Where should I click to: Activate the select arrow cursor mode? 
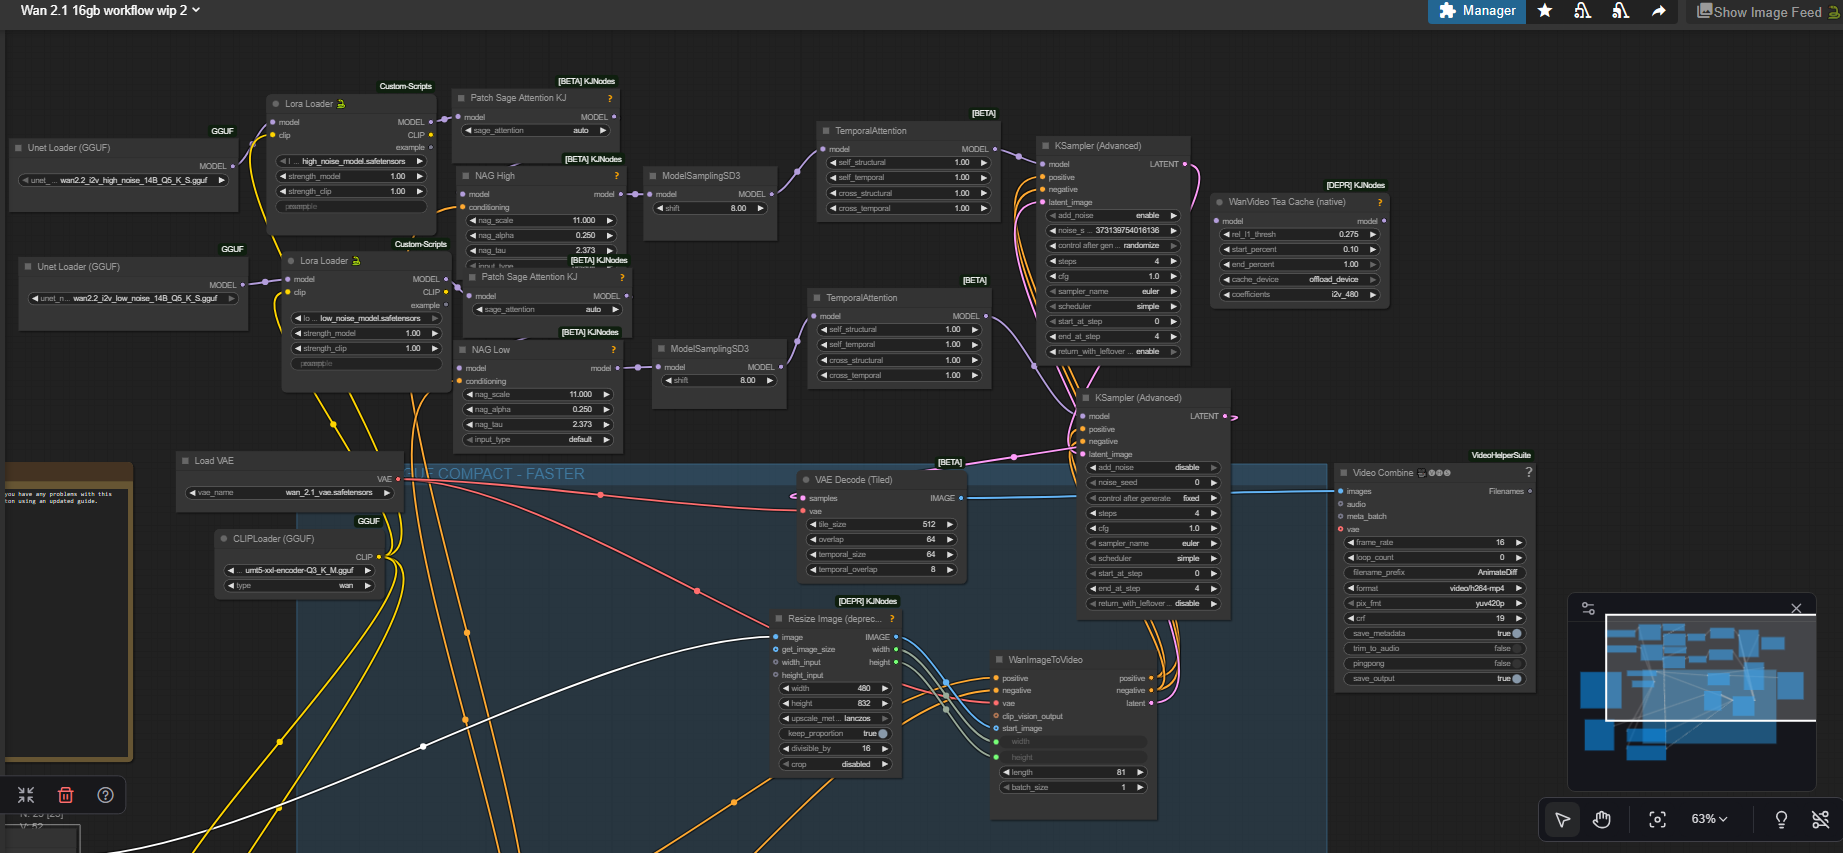pyautogui.click(x=1562, y=819)
